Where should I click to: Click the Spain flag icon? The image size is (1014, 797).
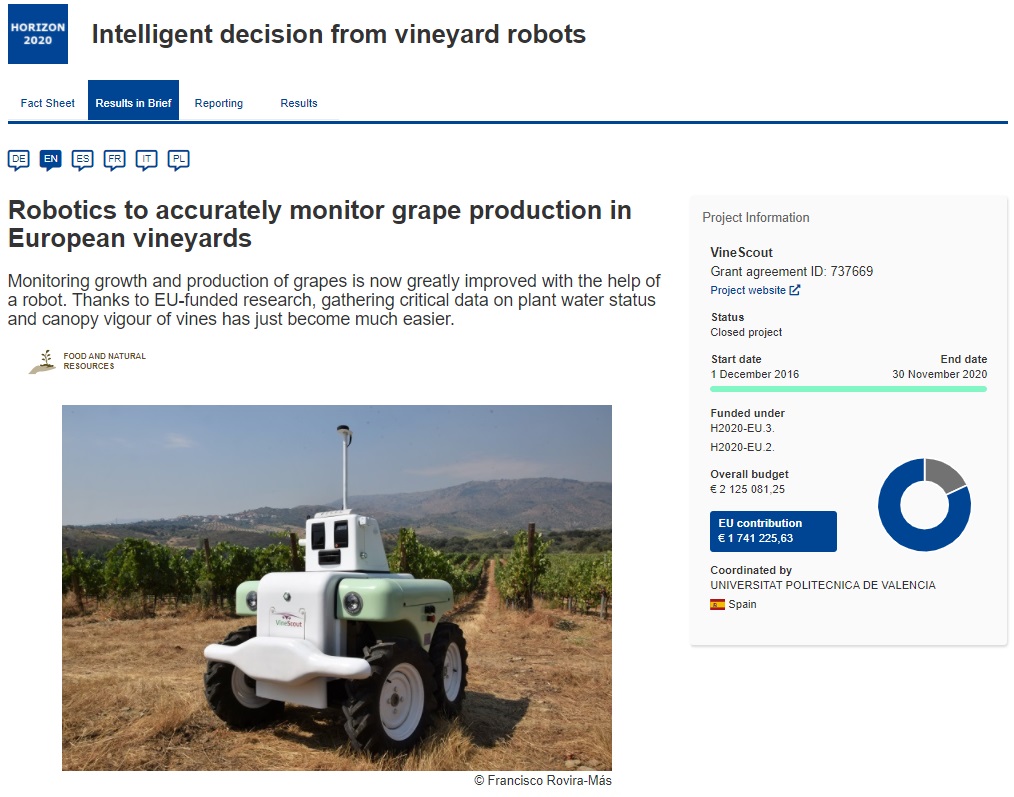(717, 604)
